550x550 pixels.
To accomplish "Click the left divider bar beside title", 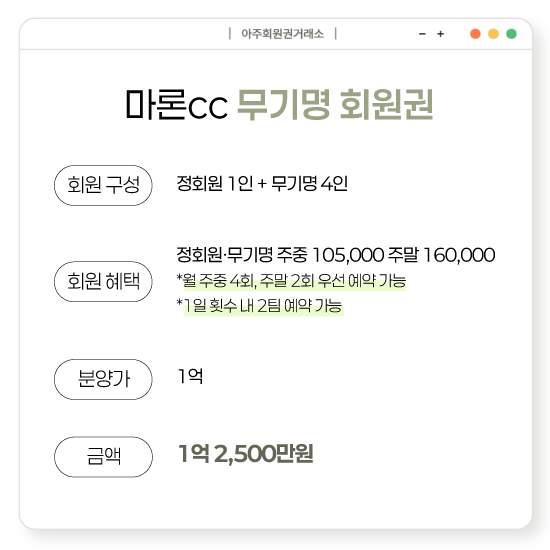I will tap(230, 34).
